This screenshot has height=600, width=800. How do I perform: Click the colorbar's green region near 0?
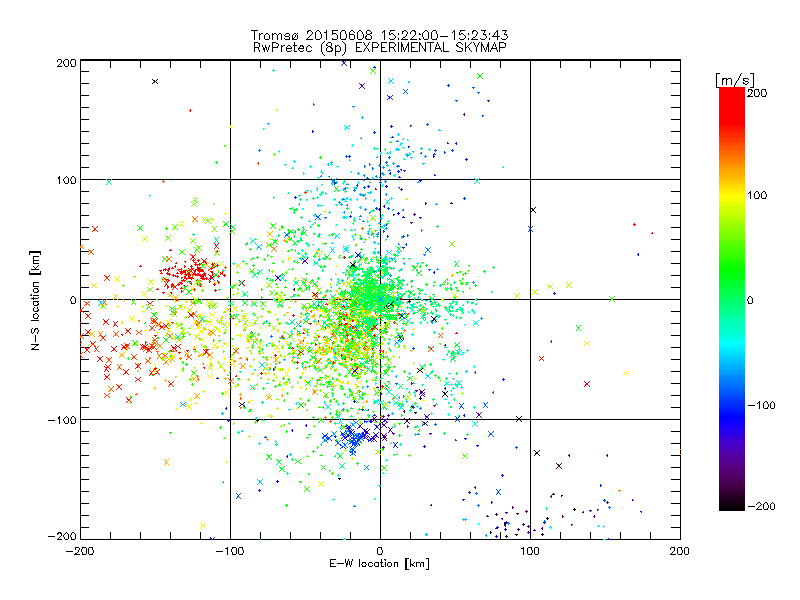tap(732, 293)
